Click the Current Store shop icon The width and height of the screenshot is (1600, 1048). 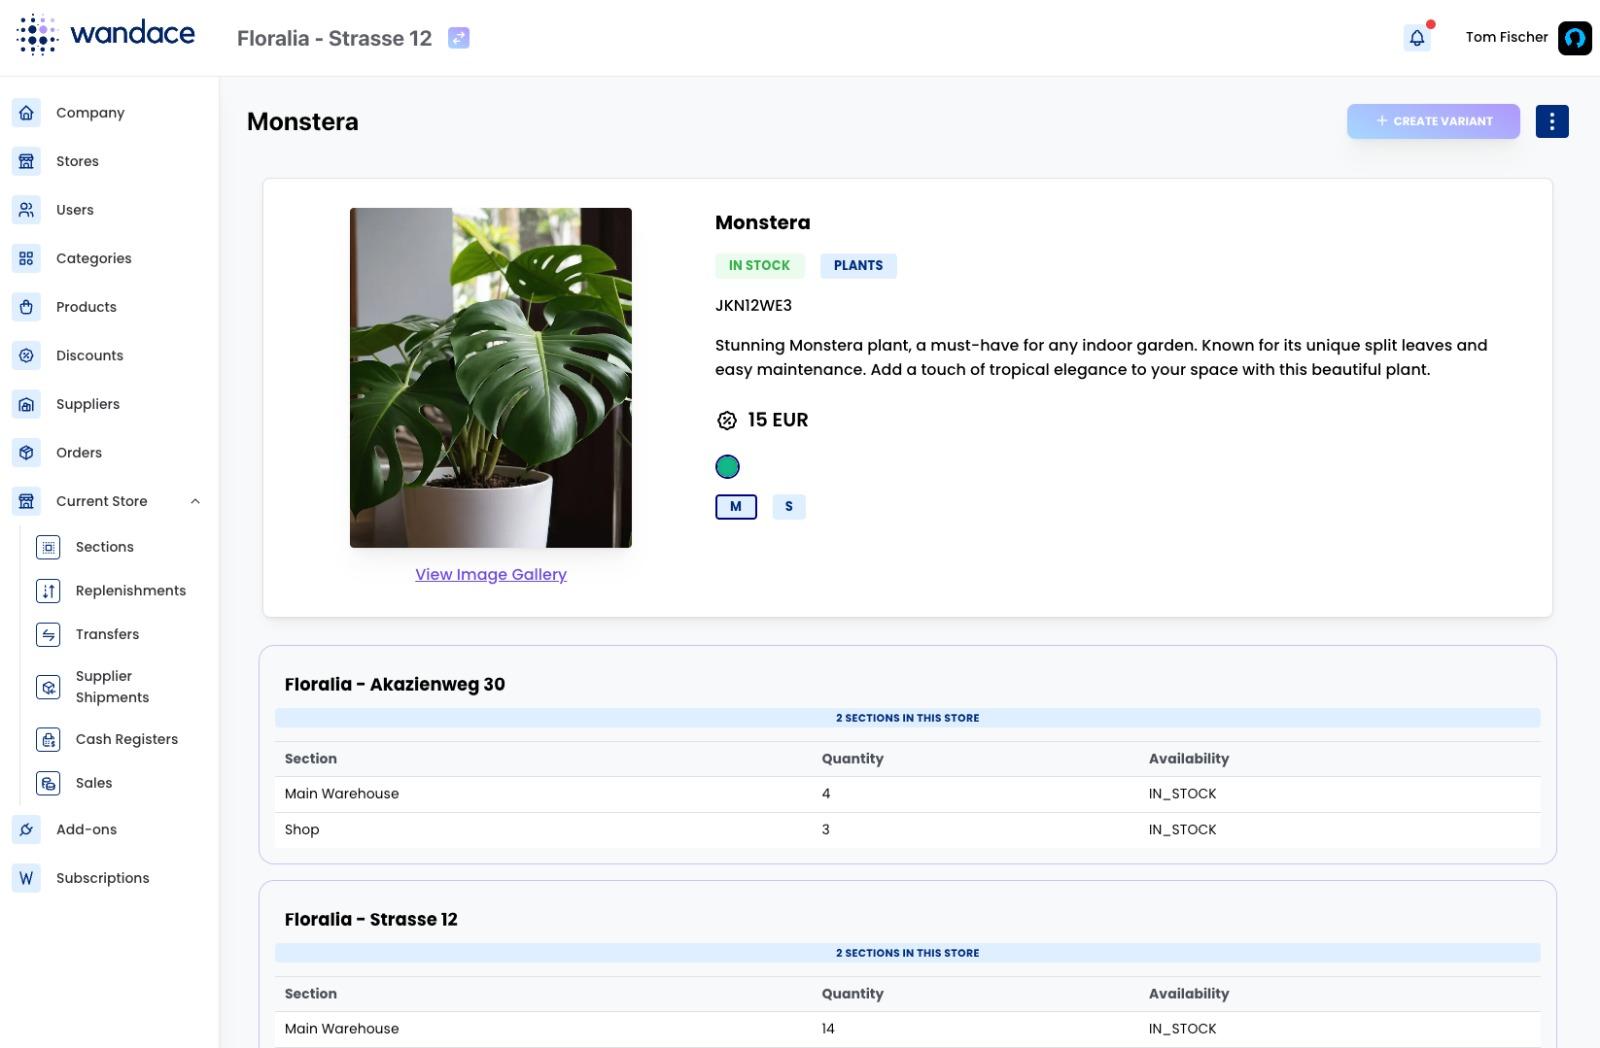[x=27, y=501]
